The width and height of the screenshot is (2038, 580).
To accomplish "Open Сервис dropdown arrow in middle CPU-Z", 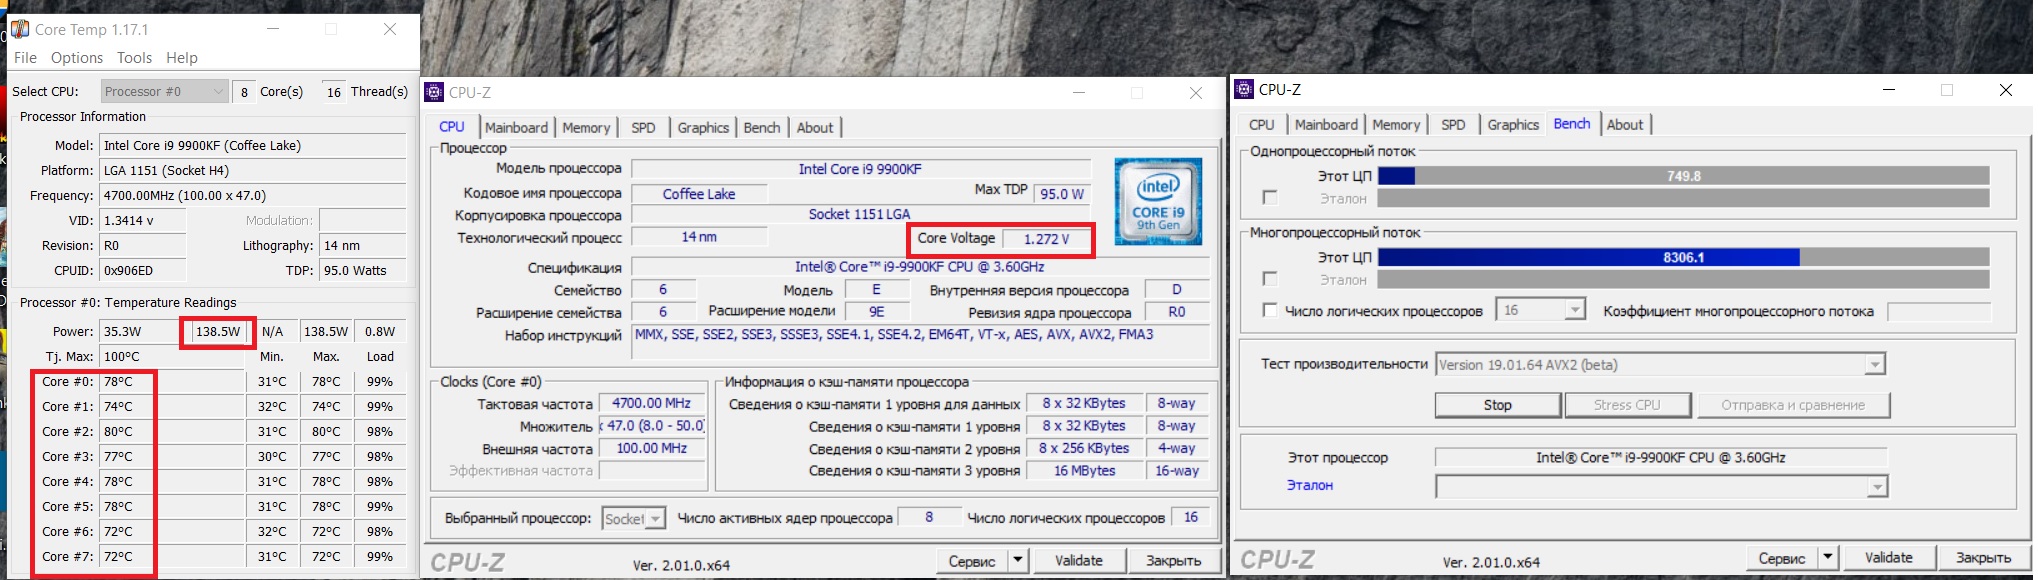I will point(1018,560).
